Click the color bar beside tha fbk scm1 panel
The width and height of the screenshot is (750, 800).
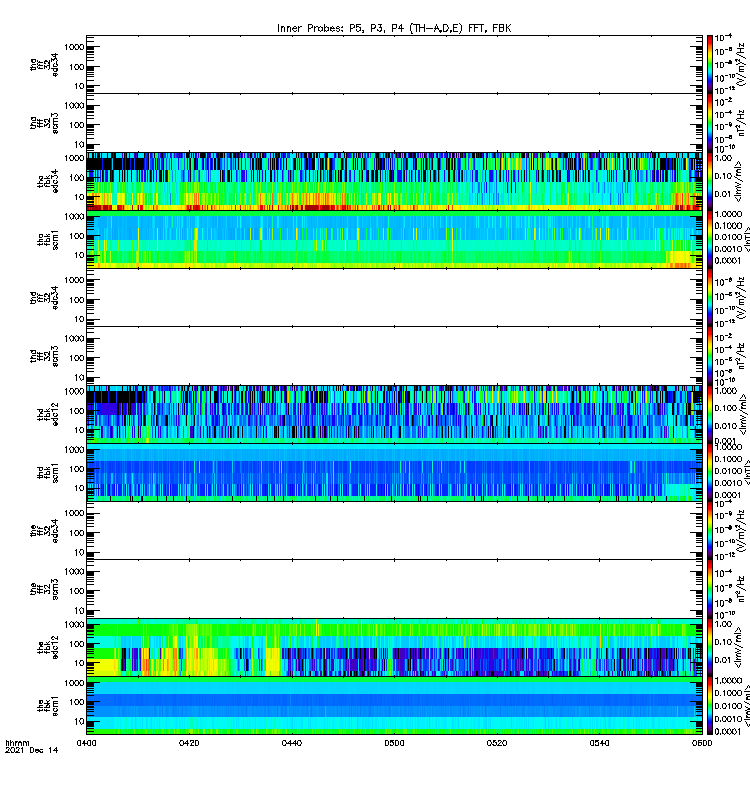(710, 239)
